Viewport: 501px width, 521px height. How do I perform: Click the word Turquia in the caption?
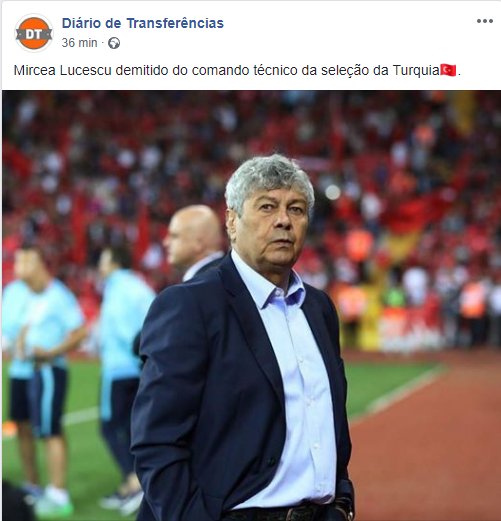[416, 70]
